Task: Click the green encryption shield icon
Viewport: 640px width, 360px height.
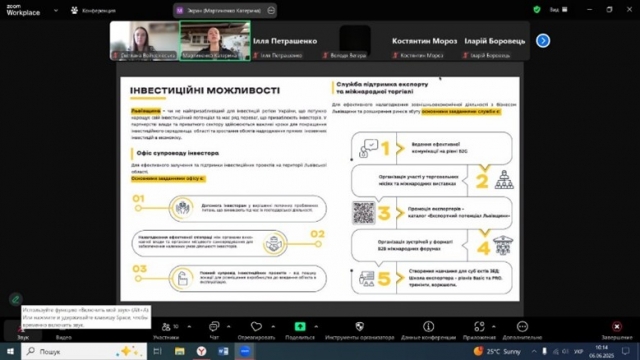Action: click(x=537, y=9)
